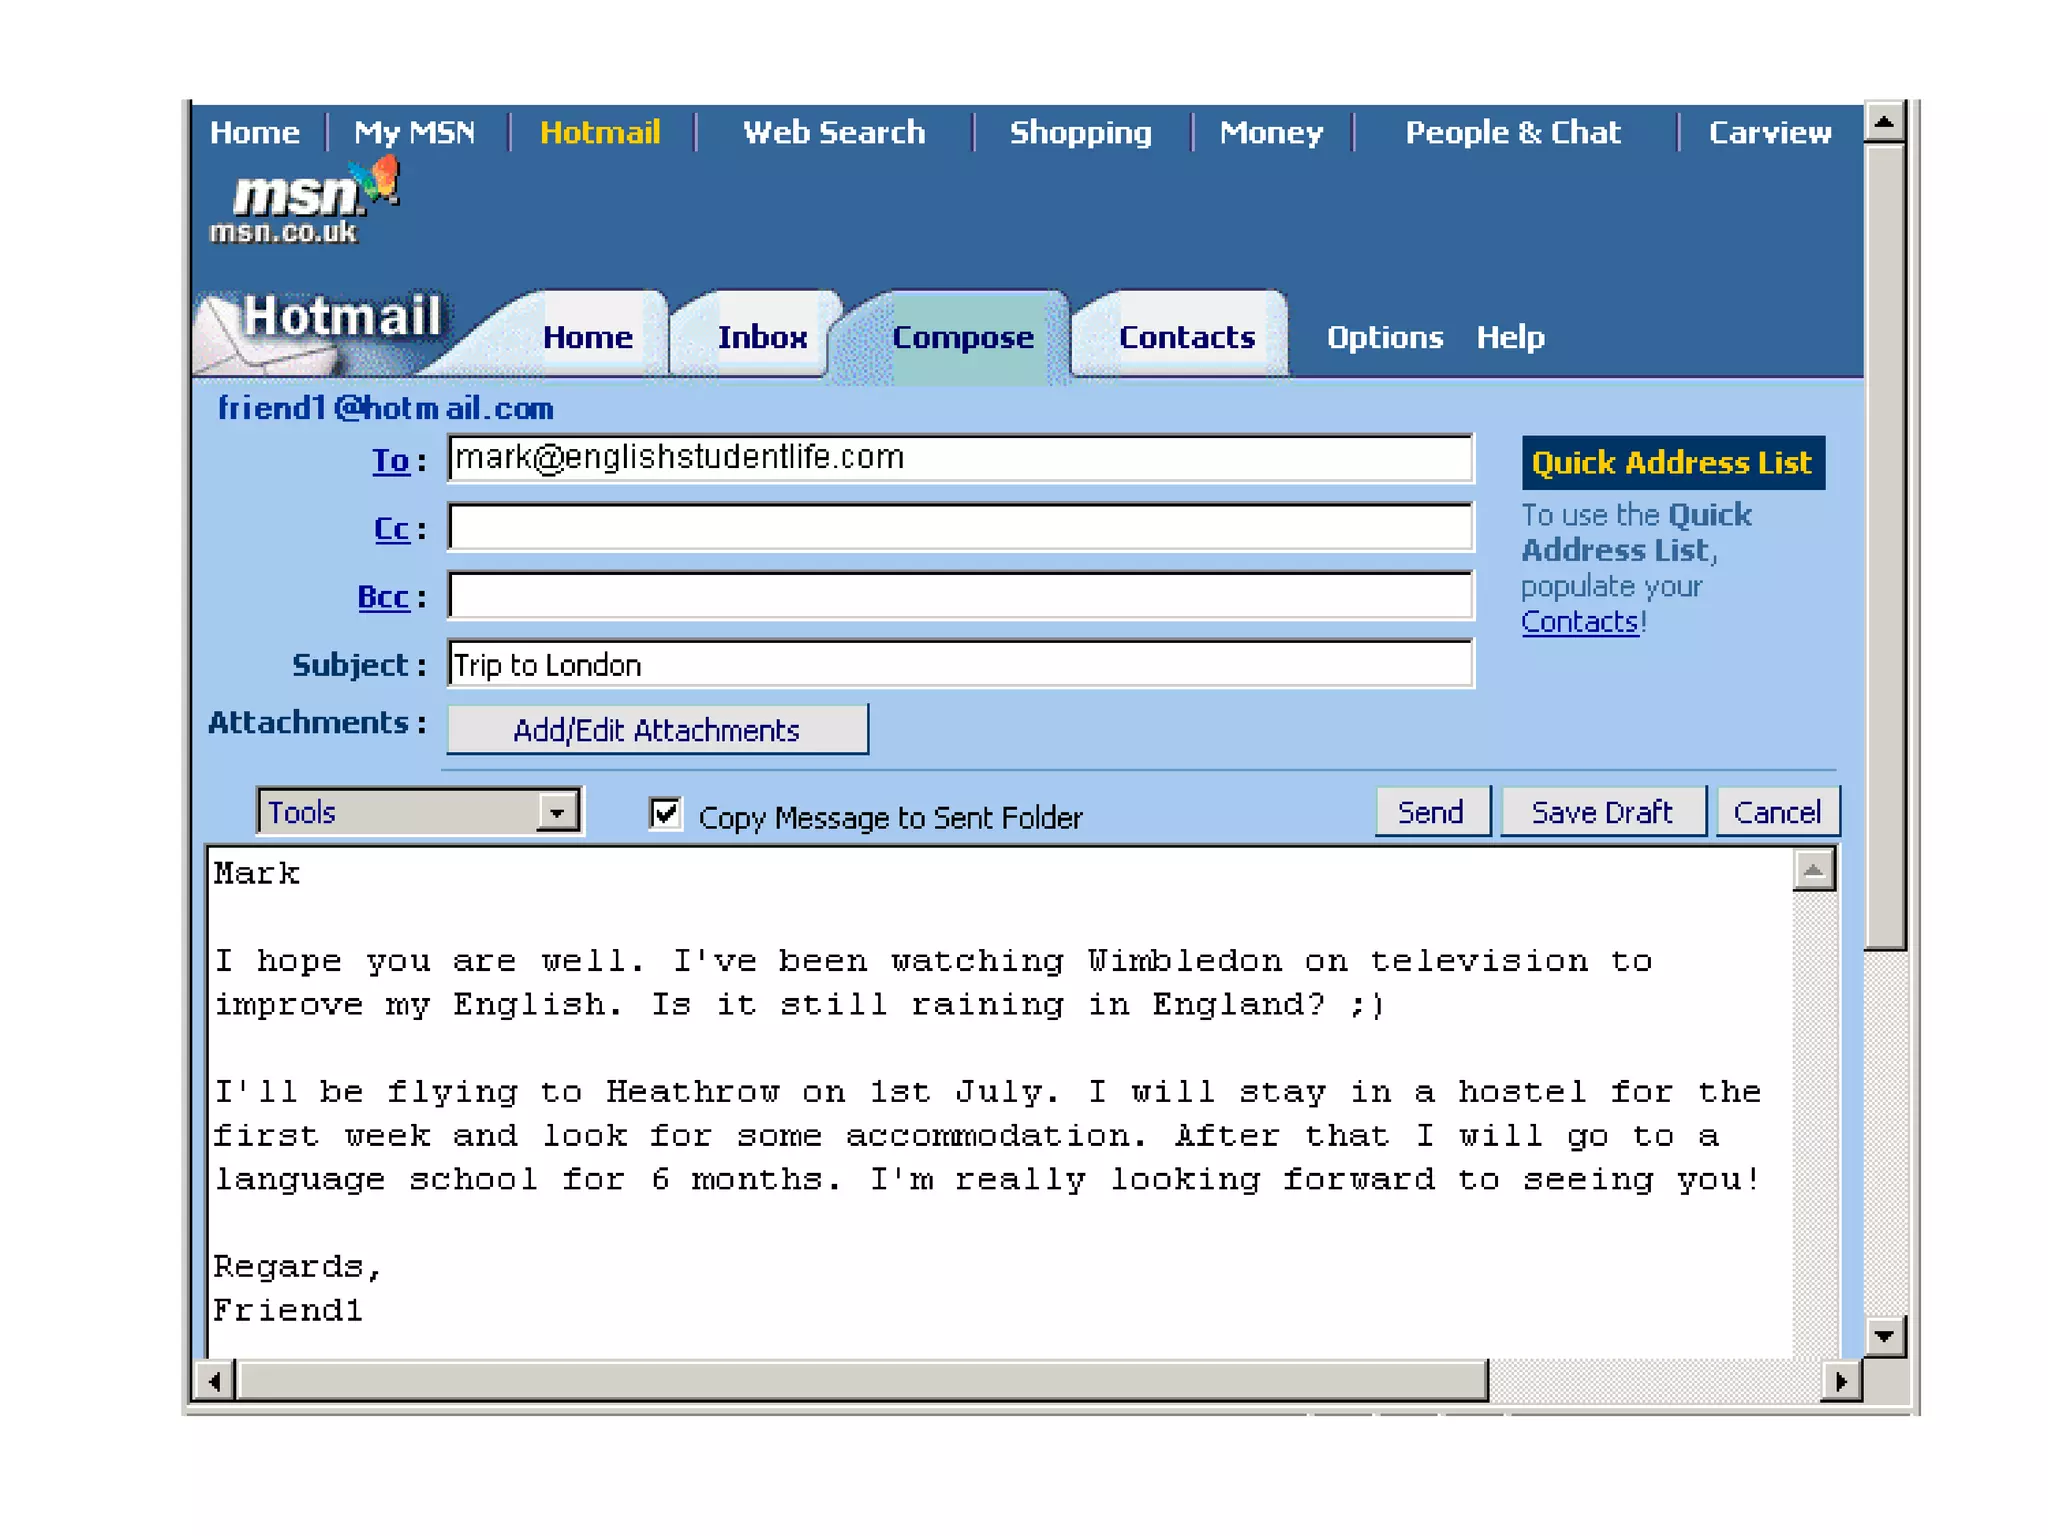Image resolution: width=2048 pixels, height=1536 pixels.
Task: Open the Options link
Action: (1385, 337)
